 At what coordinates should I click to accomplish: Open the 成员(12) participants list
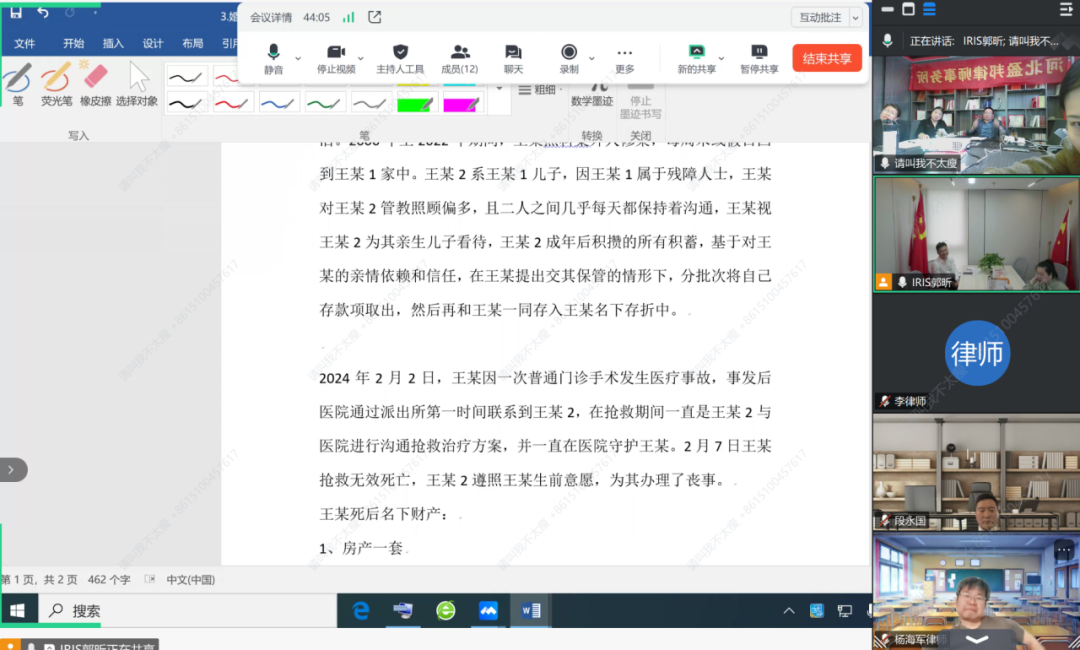click(x=458, y=57)
